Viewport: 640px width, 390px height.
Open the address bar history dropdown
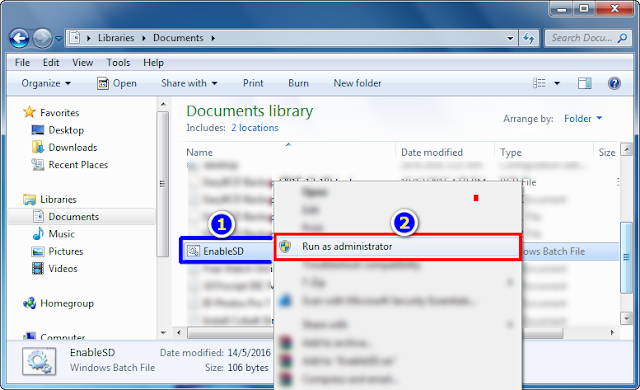510,38
